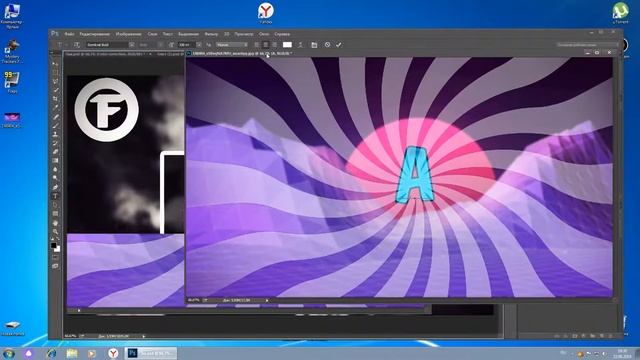
Task: Open Internet Explorer from taskbar
Action: coord(51,353)
